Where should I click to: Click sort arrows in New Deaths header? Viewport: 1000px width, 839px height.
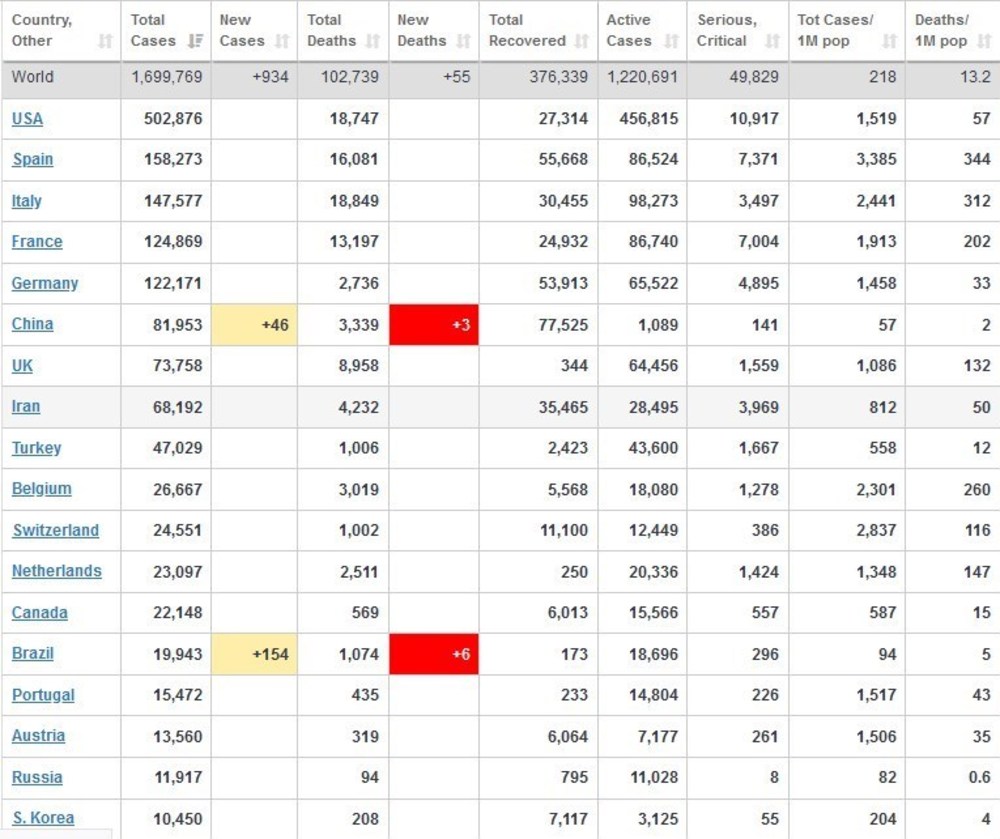coord(463,41)
